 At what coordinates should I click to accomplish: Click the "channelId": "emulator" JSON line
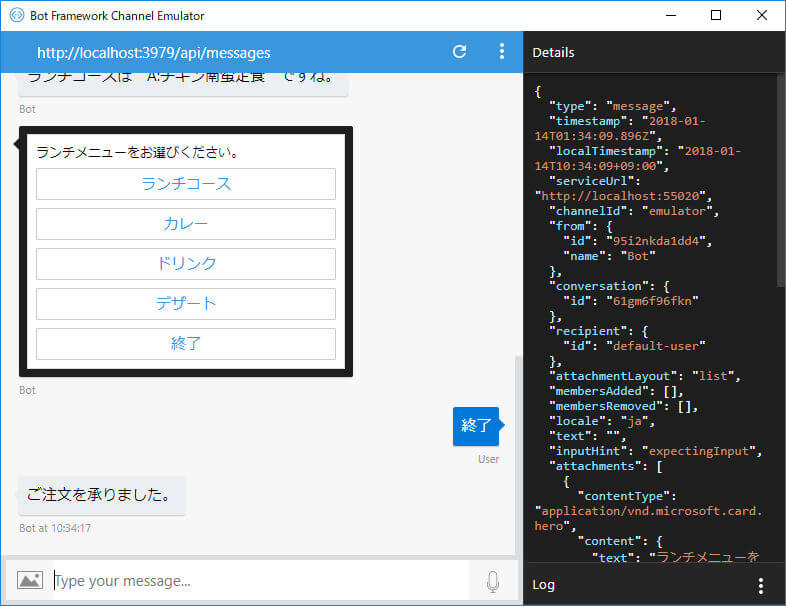pyautogui.click(x=634, y=211)
